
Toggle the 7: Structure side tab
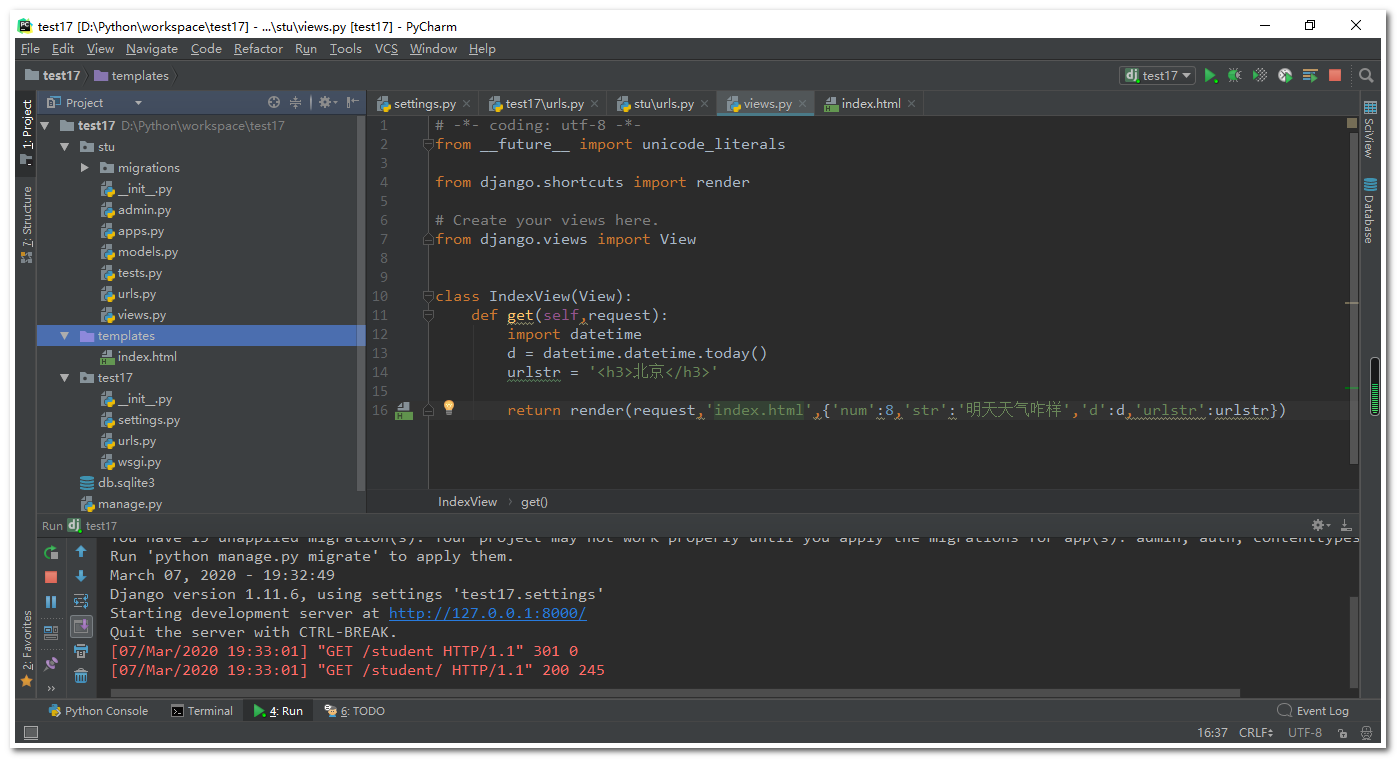click(x=27, y=224)
